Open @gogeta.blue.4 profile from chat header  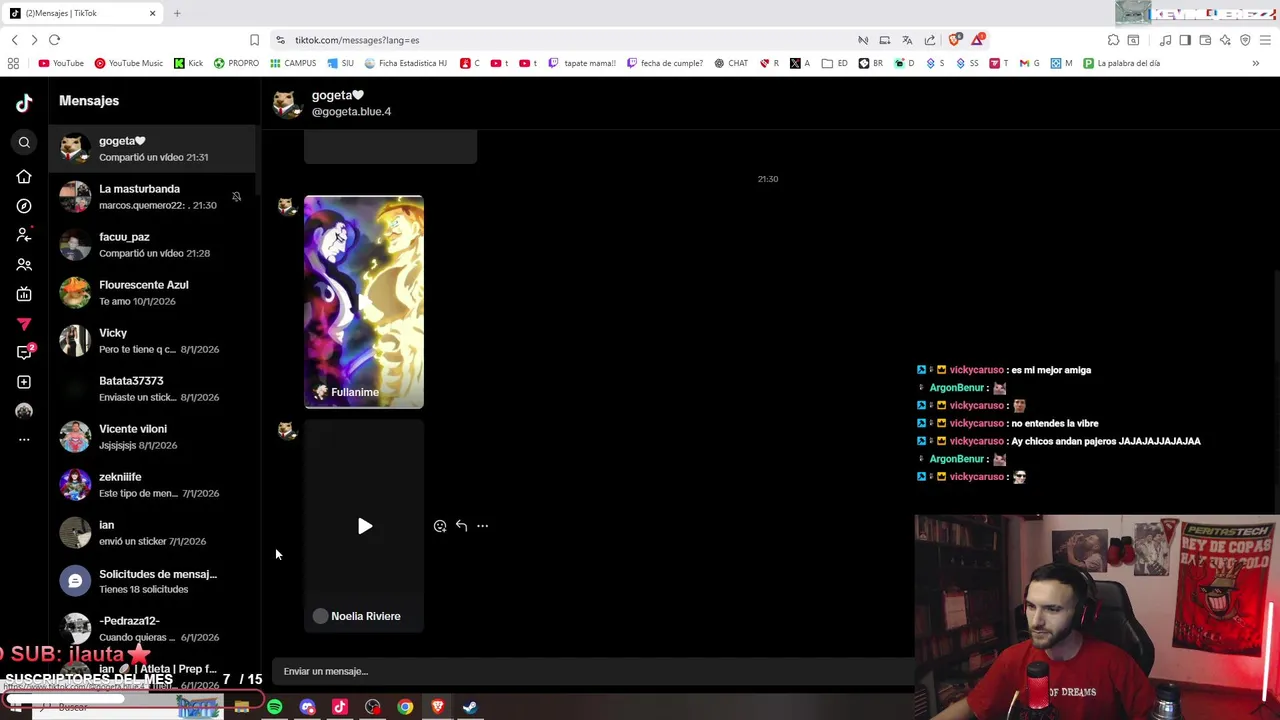coord(351,112)
